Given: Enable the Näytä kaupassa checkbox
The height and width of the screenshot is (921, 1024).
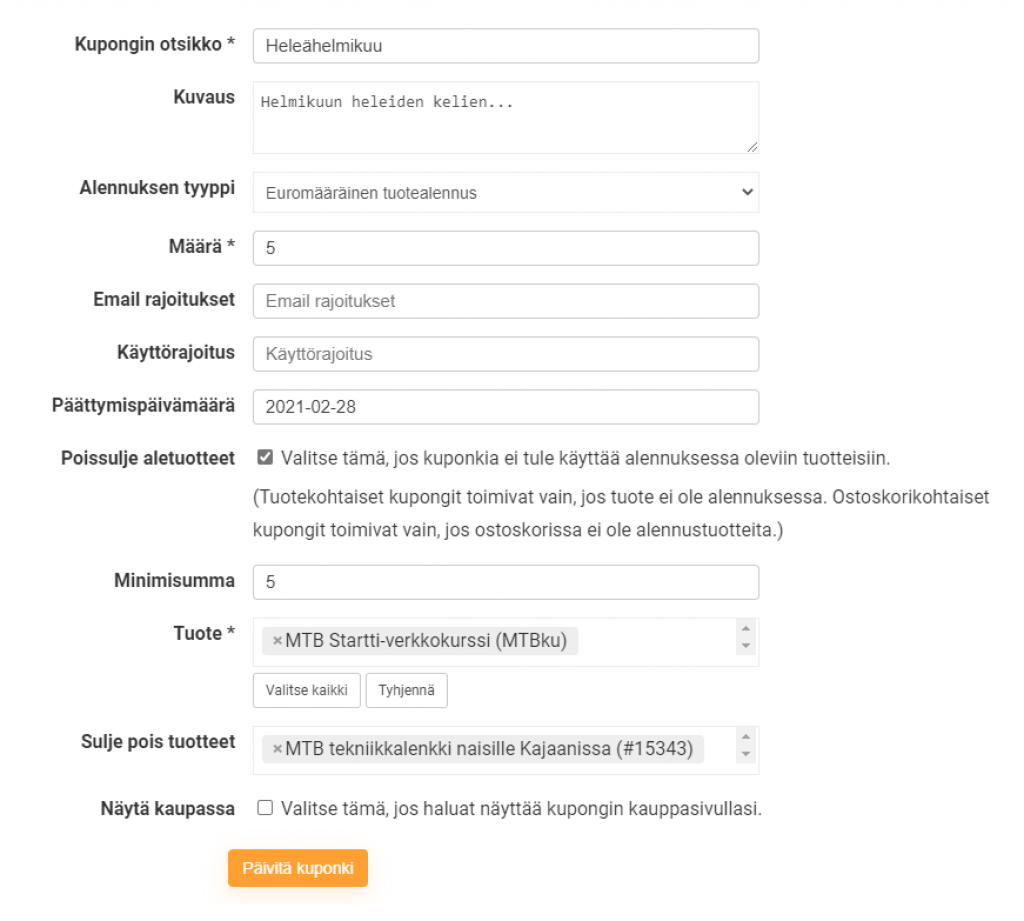Looking at the screenshot, I should [x=265, y=808].
